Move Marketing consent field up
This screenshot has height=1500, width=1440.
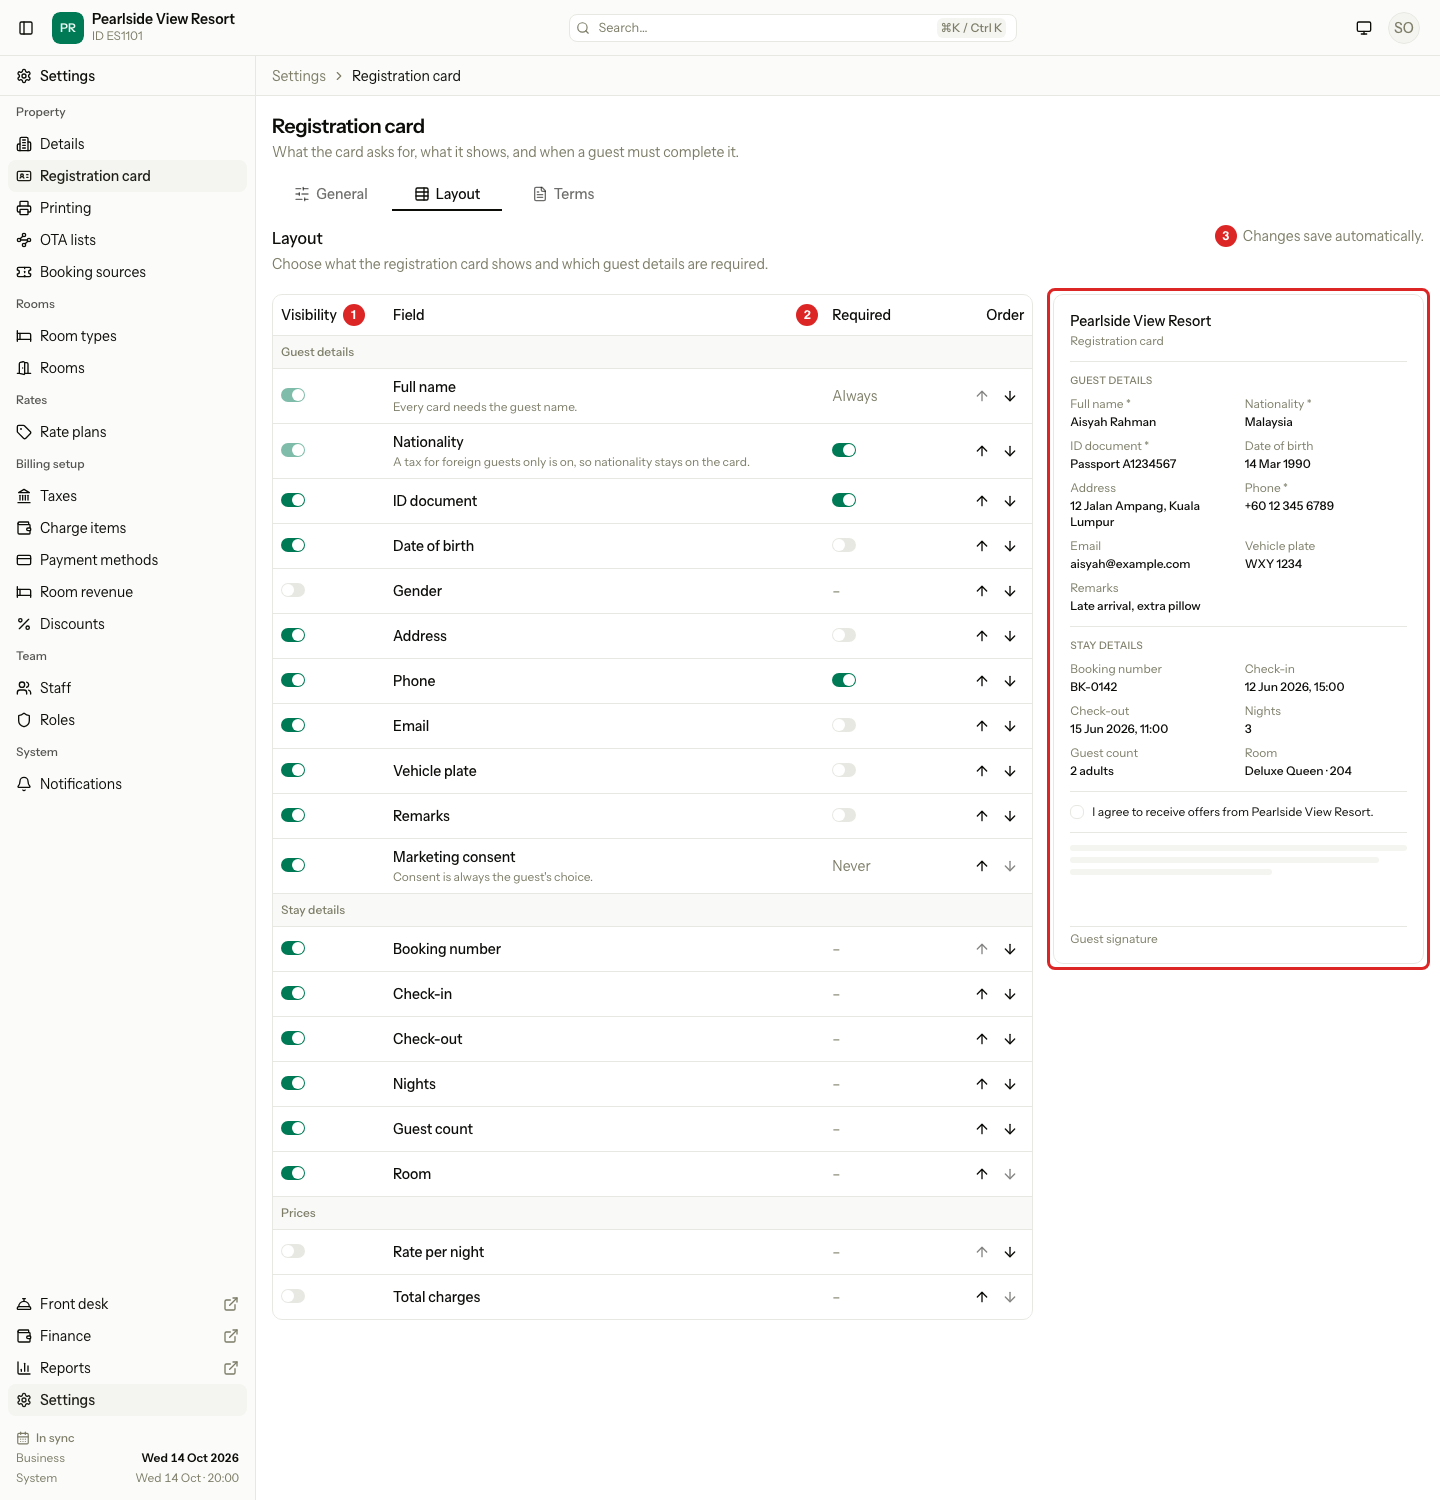tap(982, 866)
